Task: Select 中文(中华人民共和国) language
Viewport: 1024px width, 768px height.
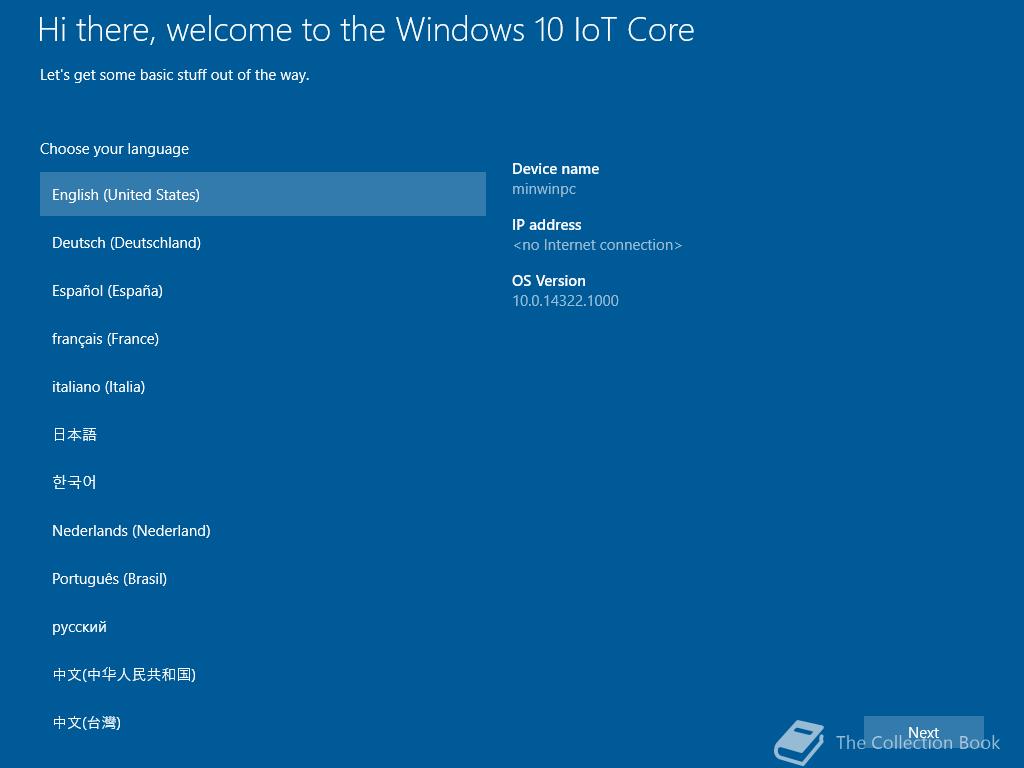Action: [263, 675]
